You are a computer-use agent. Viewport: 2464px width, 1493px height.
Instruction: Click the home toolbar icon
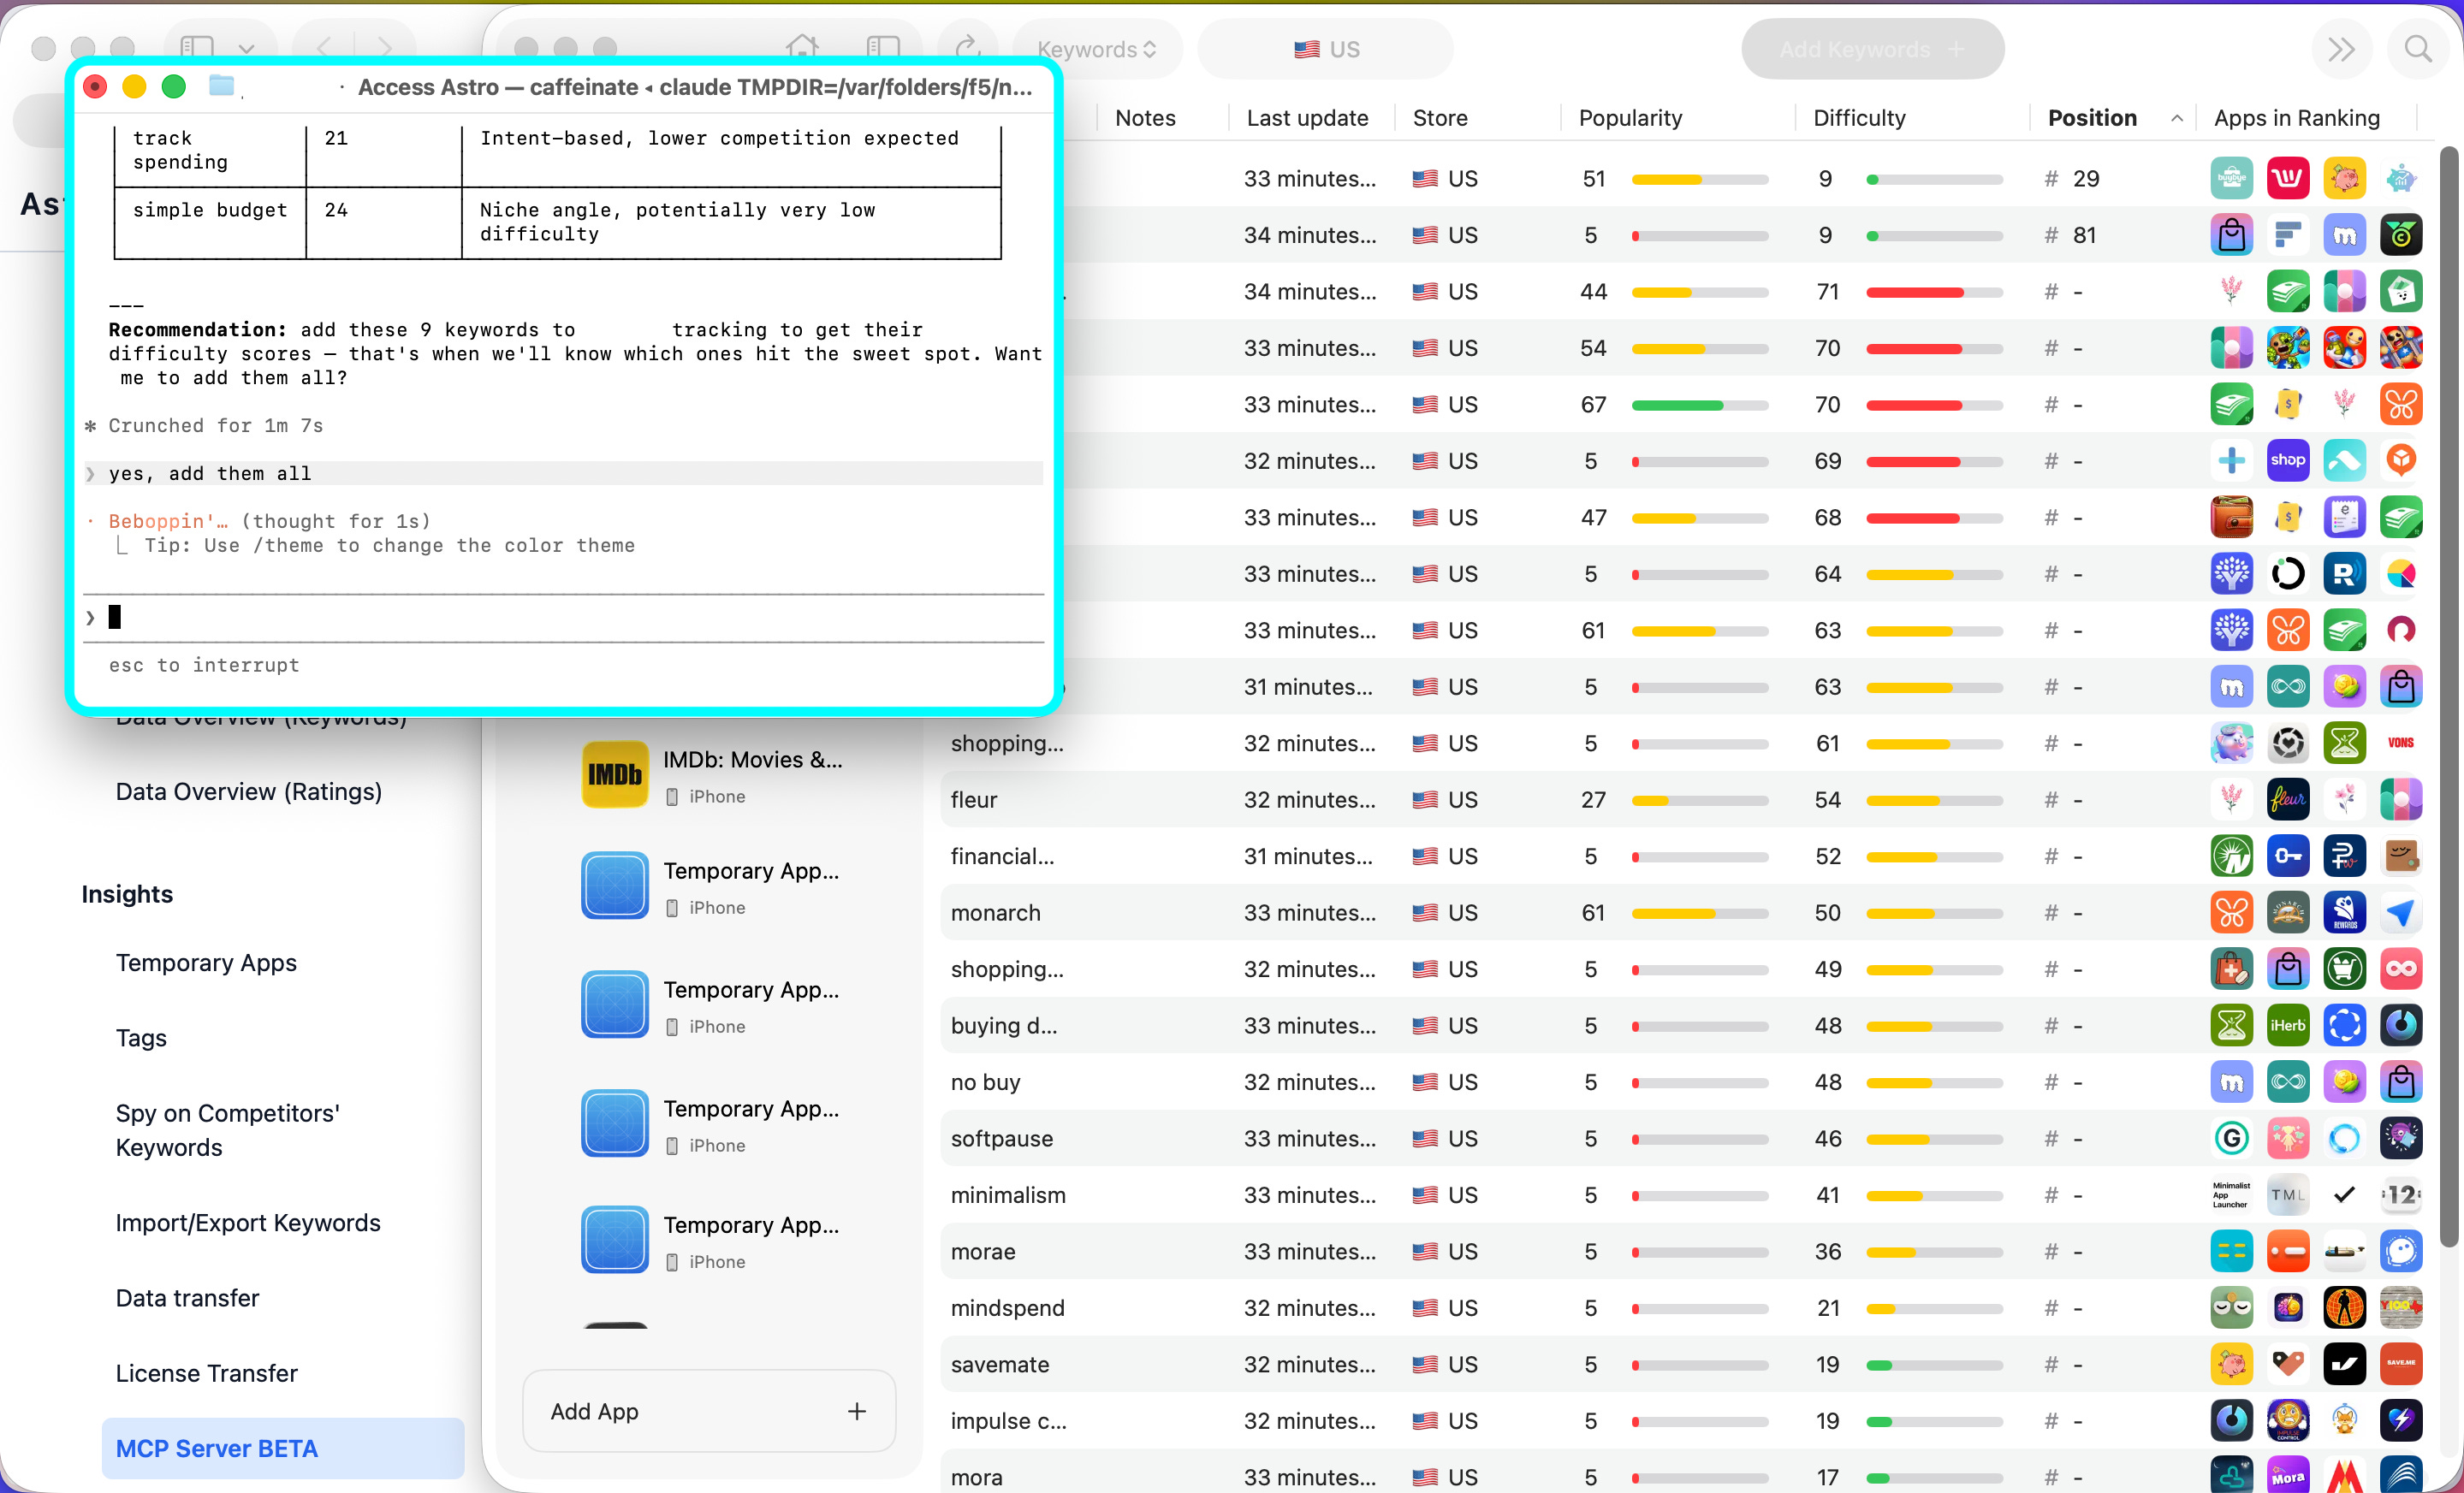tap(801, 47)
